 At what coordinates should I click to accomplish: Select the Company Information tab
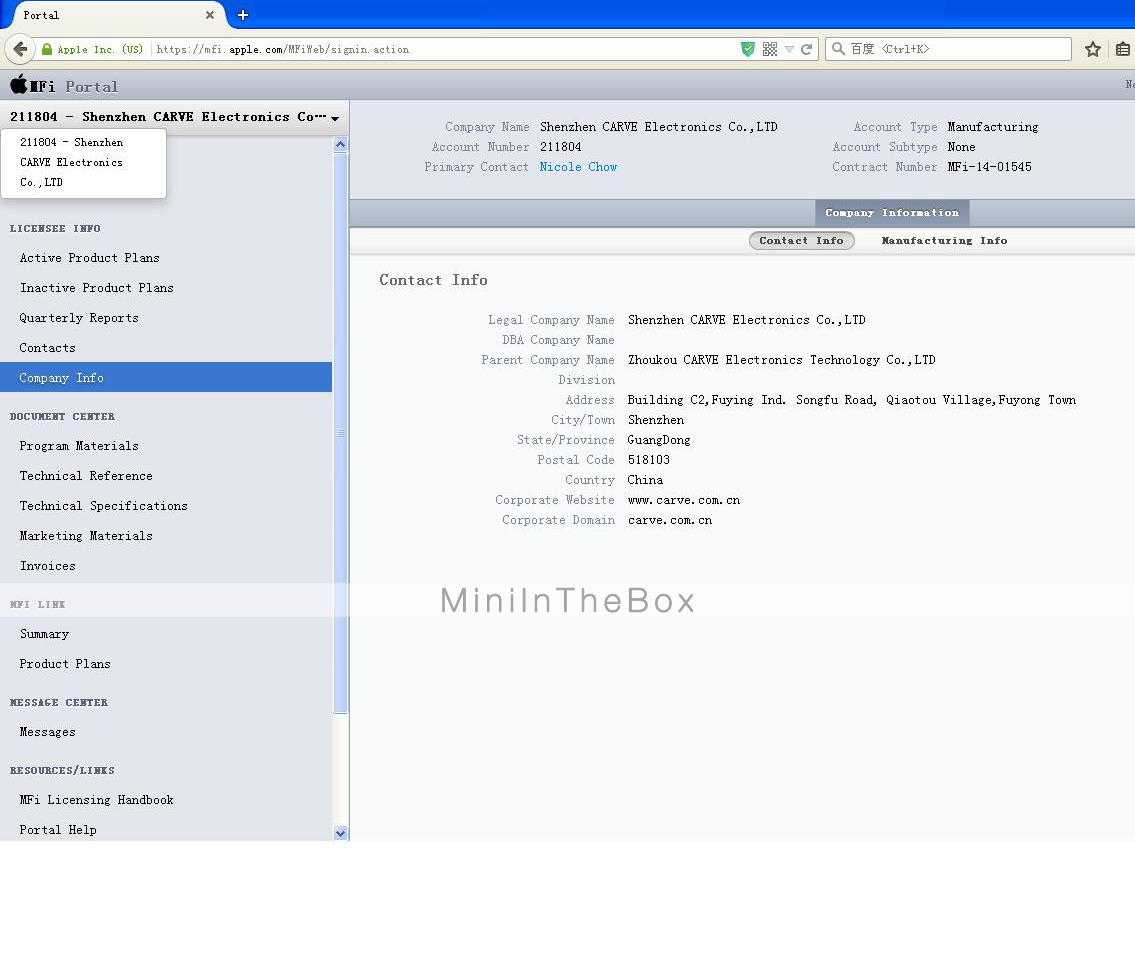pyautogui.click(x=891, y=213)
